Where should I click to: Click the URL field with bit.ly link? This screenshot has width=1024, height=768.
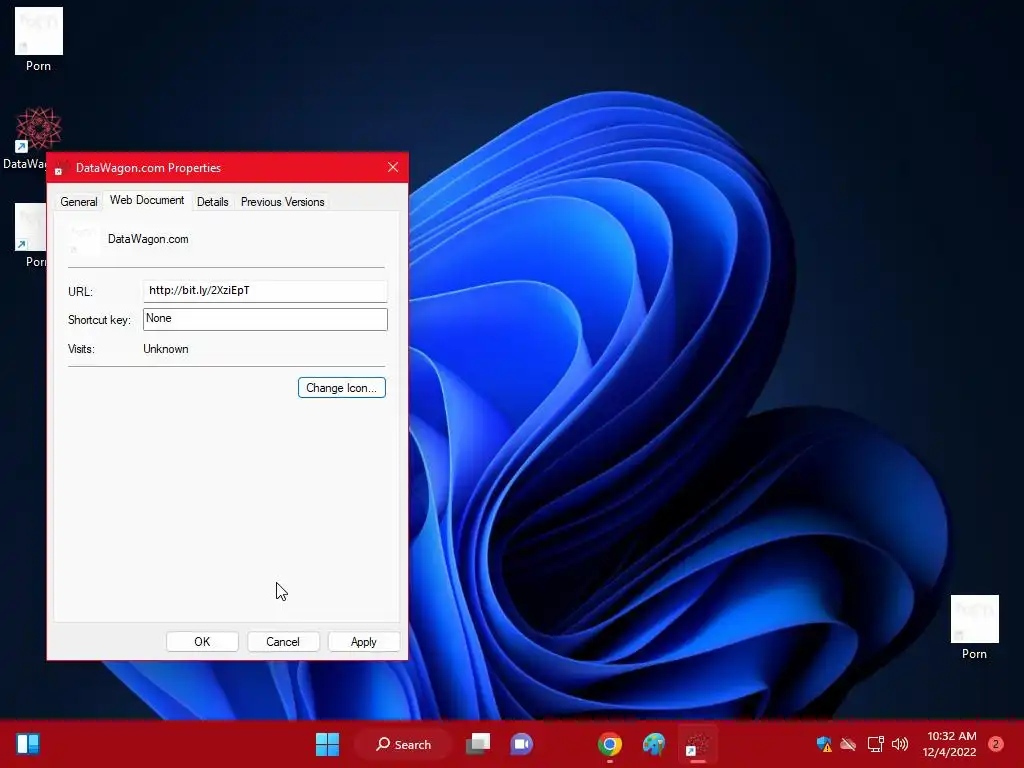265,291
